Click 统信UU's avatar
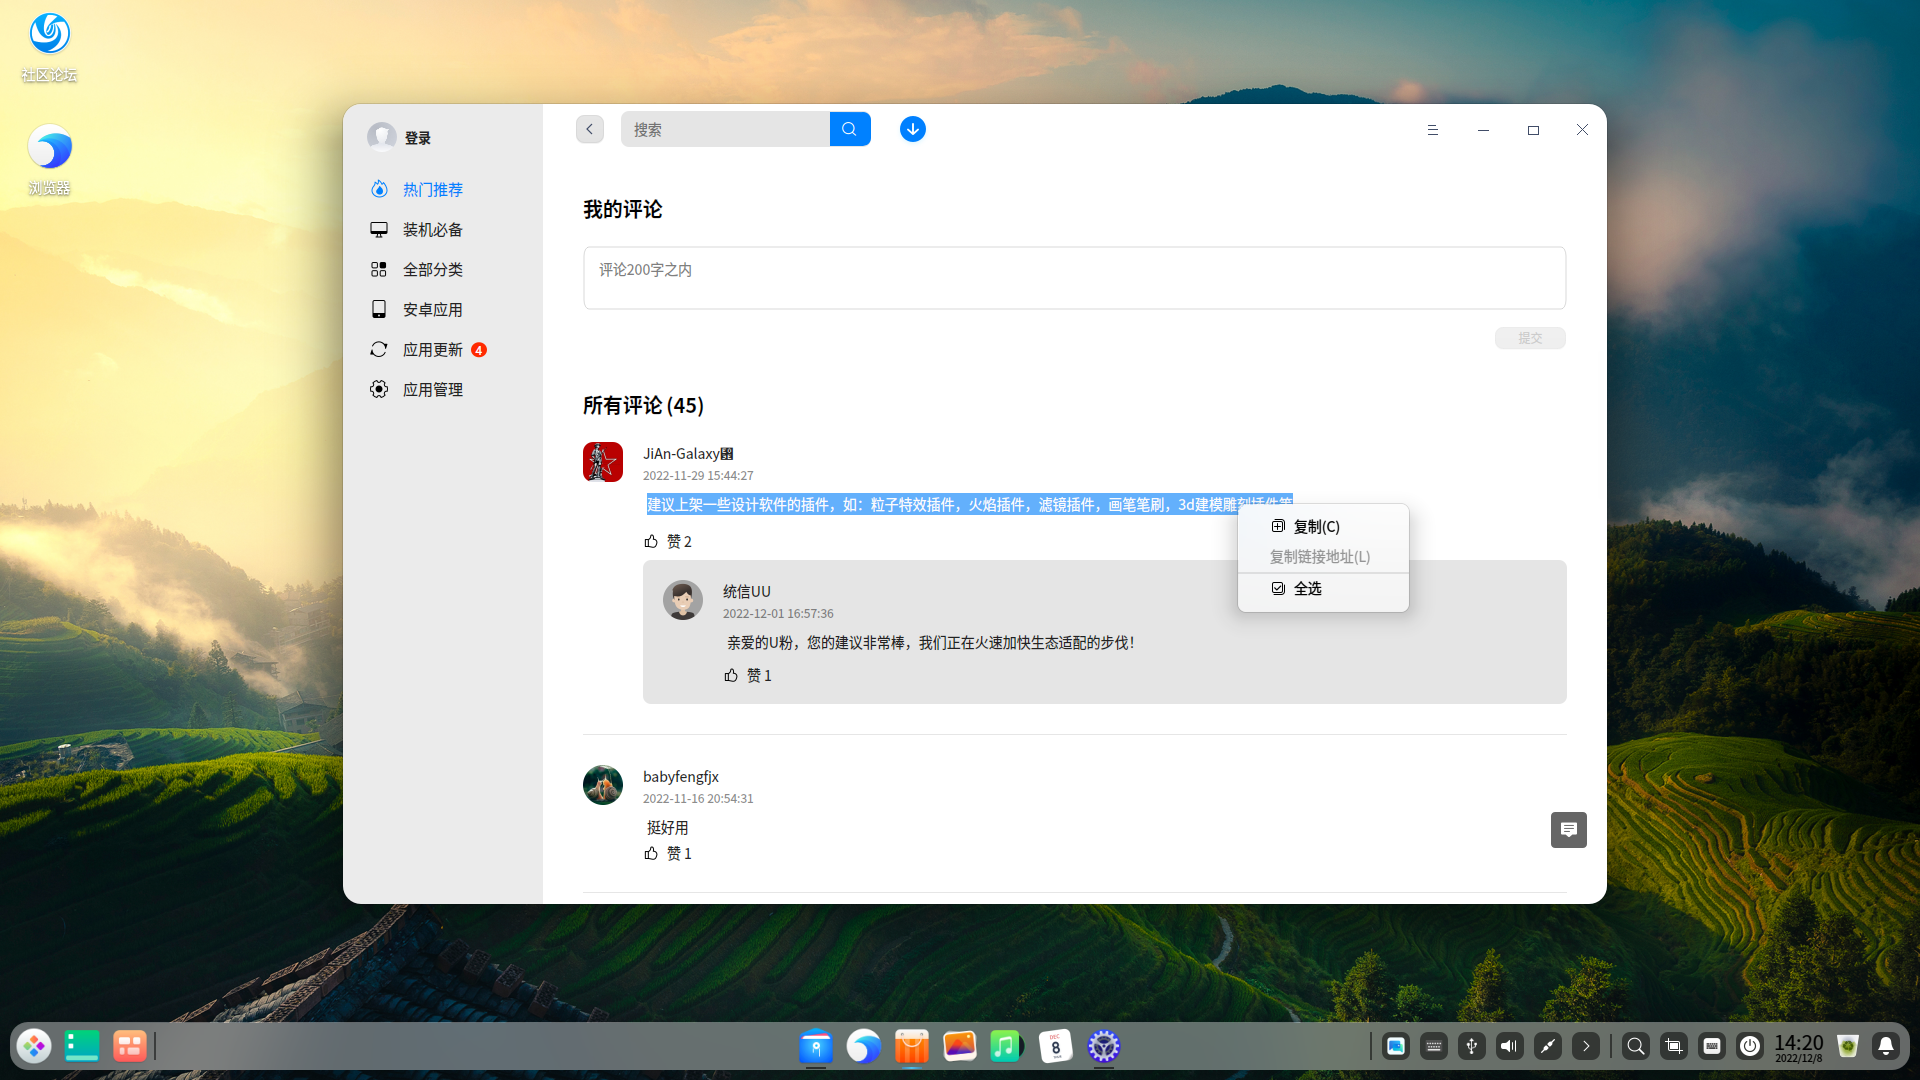Viewport: 1920px width, 1080px height. pos(683,600)
